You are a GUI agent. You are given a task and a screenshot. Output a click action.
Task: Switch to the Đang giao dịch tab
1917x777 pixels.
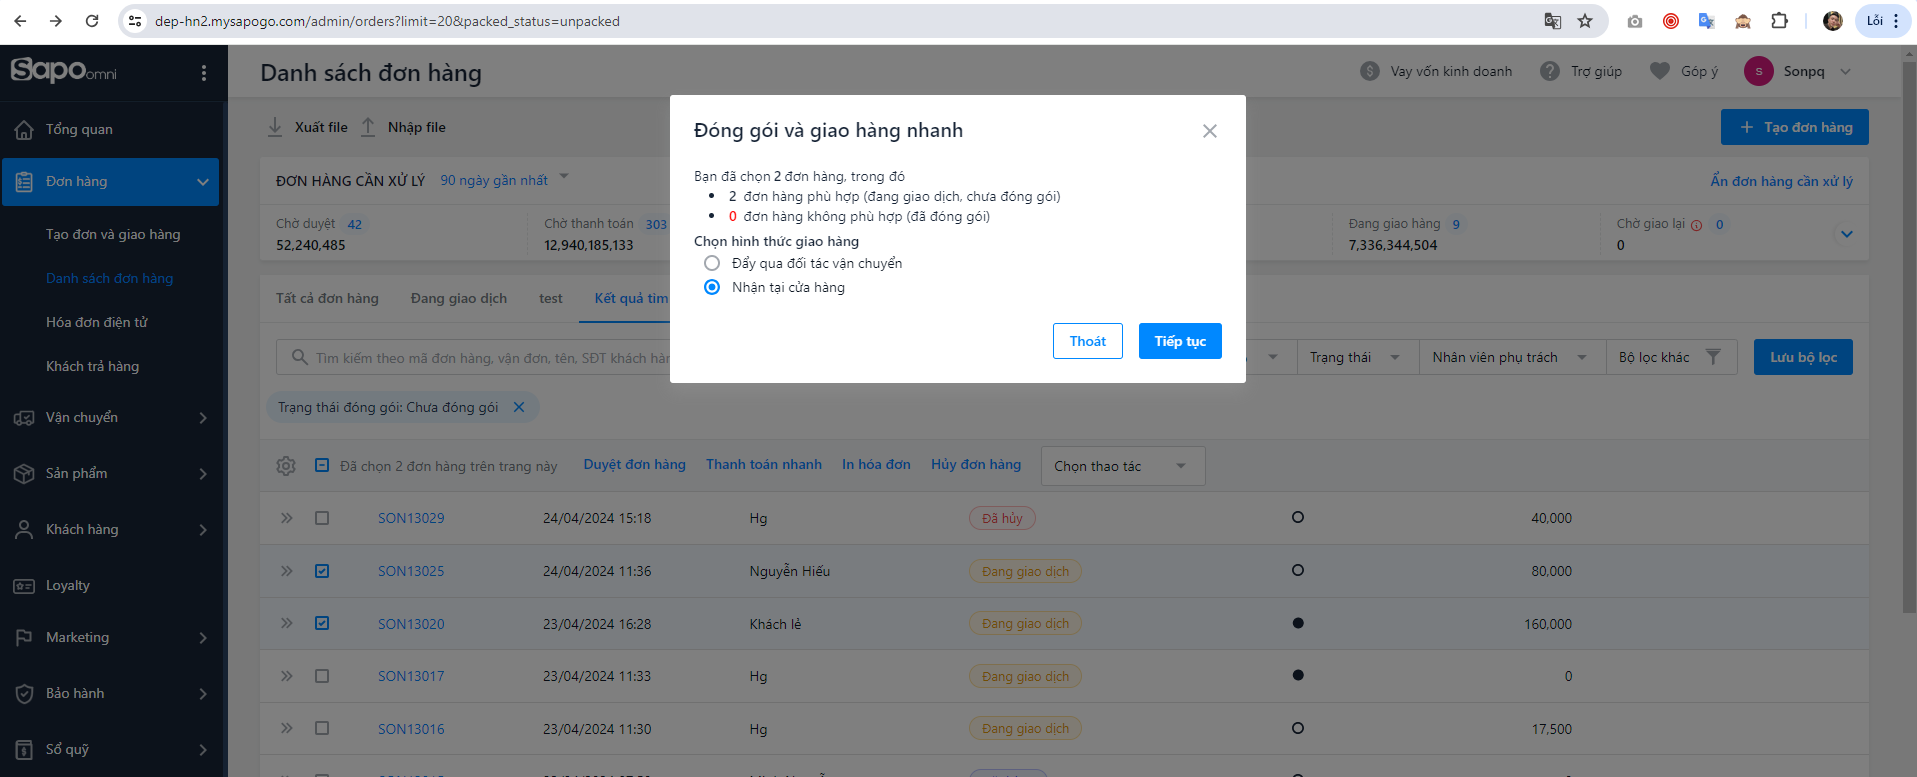pos(458,298)
